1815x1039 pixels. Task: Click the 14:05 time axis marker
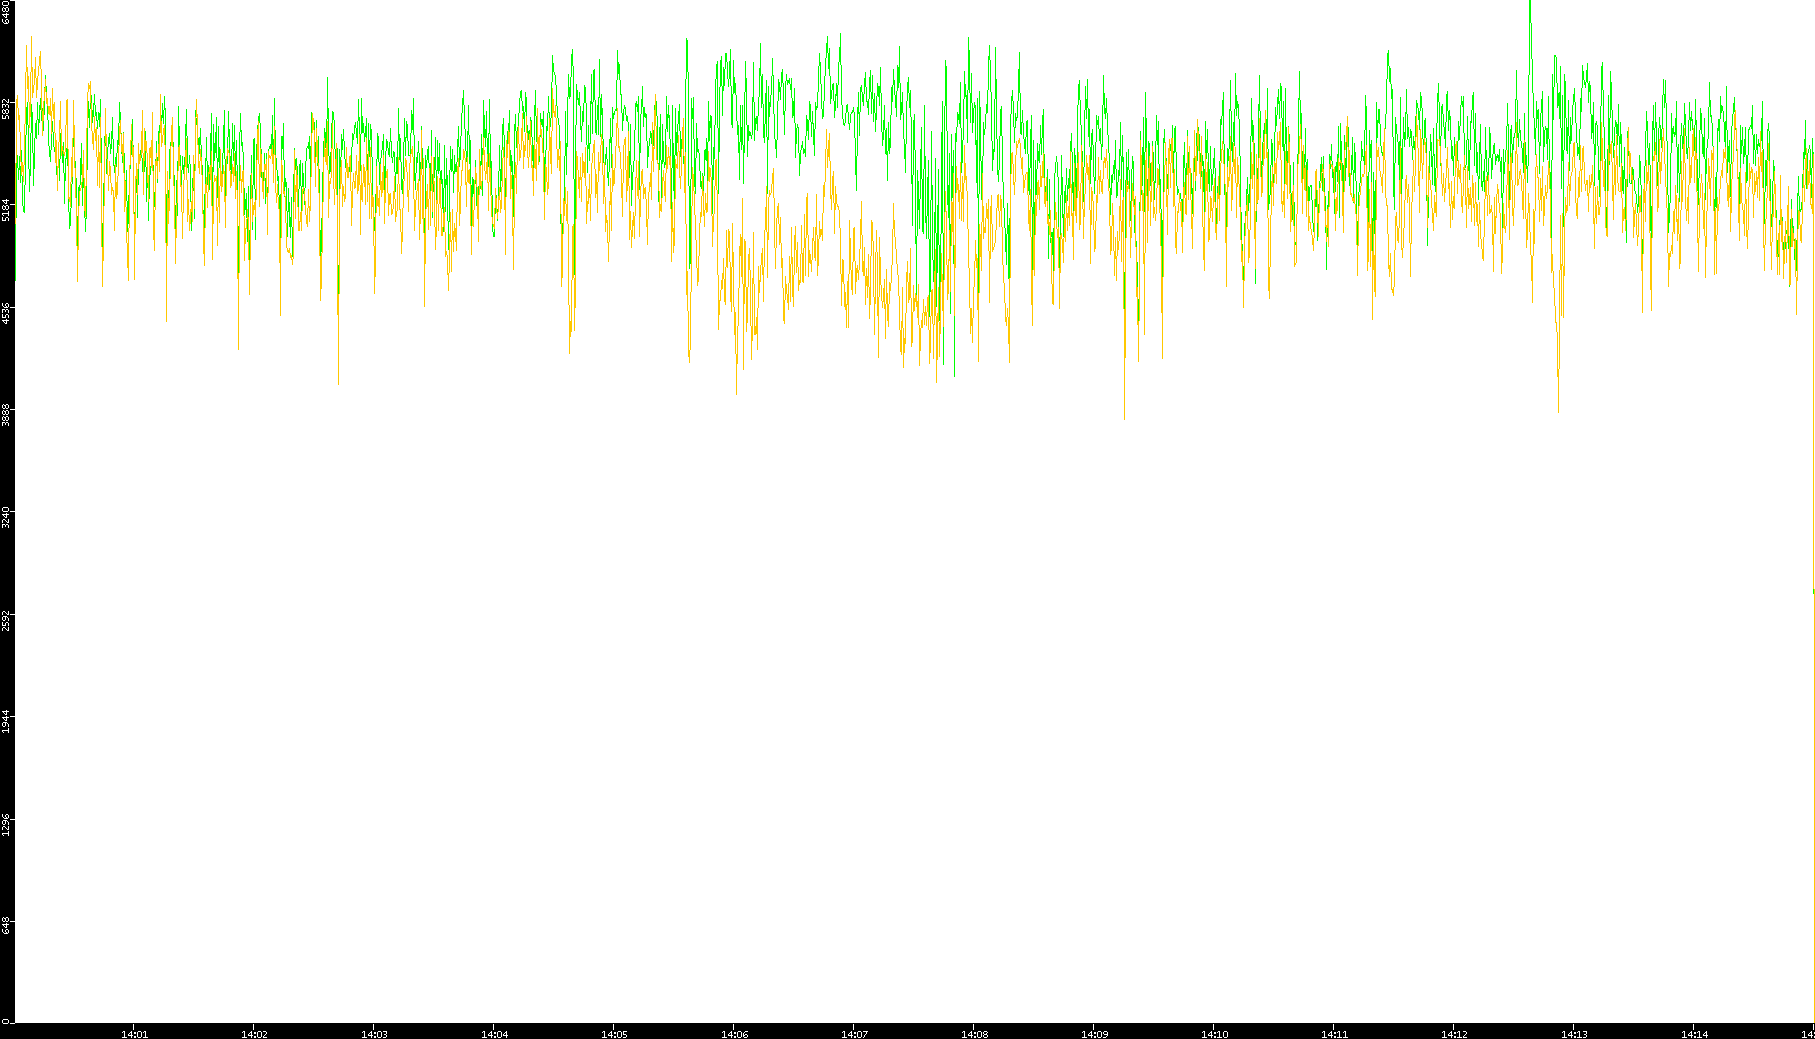[614, 1033]
